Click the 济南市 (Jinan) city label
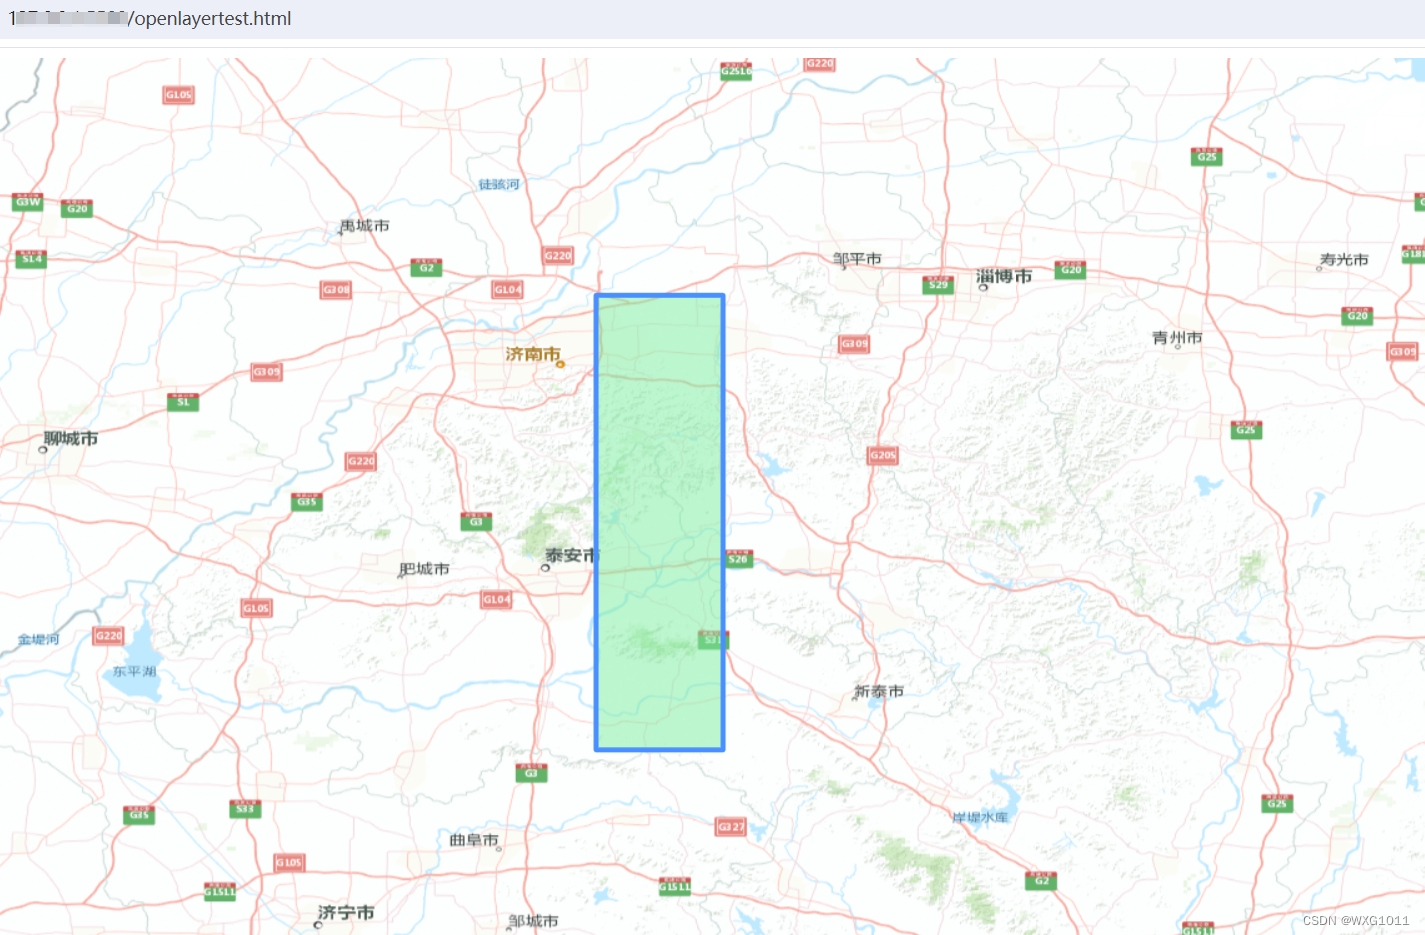 531,353
